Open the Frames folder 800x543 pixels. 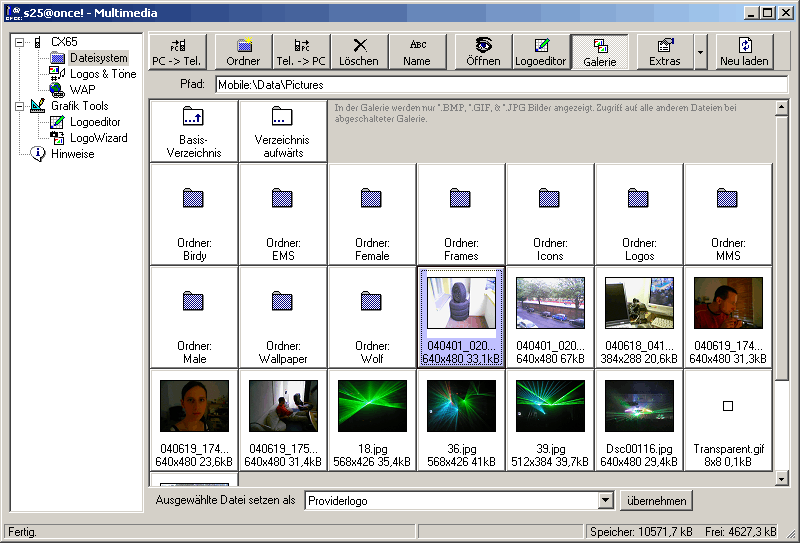(461, 214)
